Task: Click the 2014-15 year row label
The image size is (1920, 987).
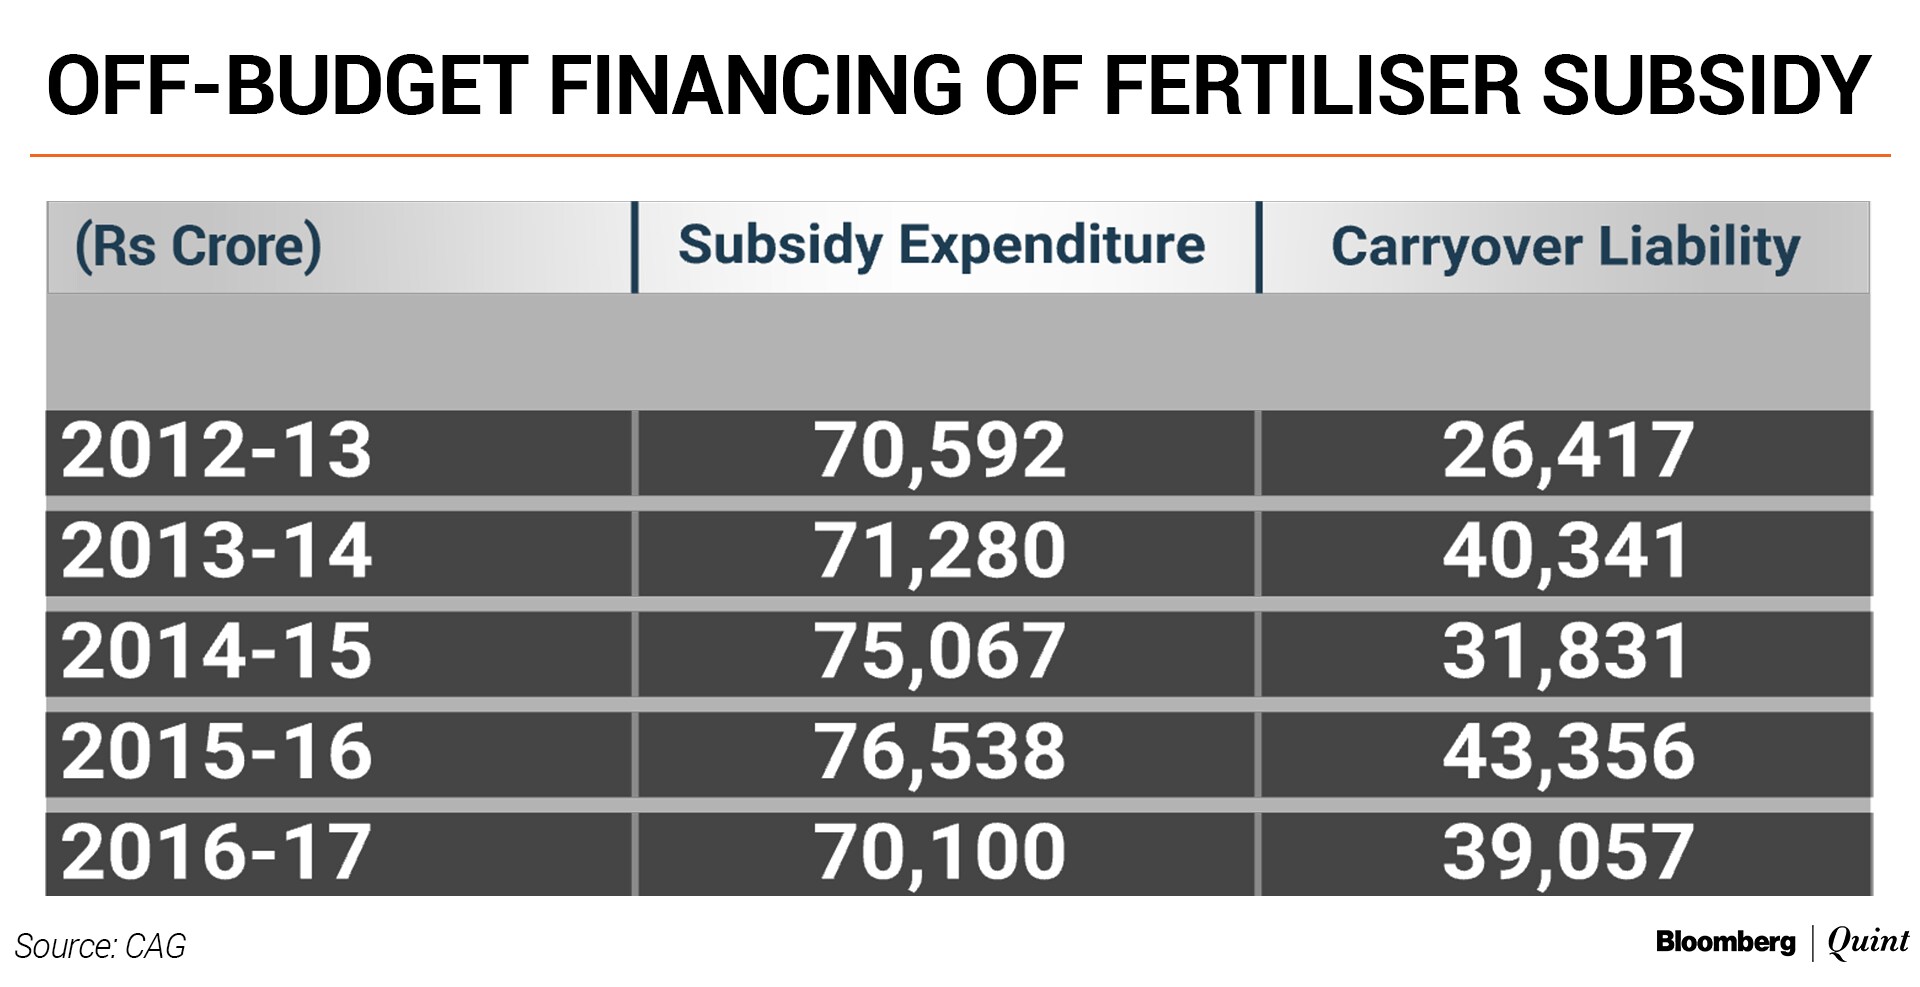Action: point(216,652)
